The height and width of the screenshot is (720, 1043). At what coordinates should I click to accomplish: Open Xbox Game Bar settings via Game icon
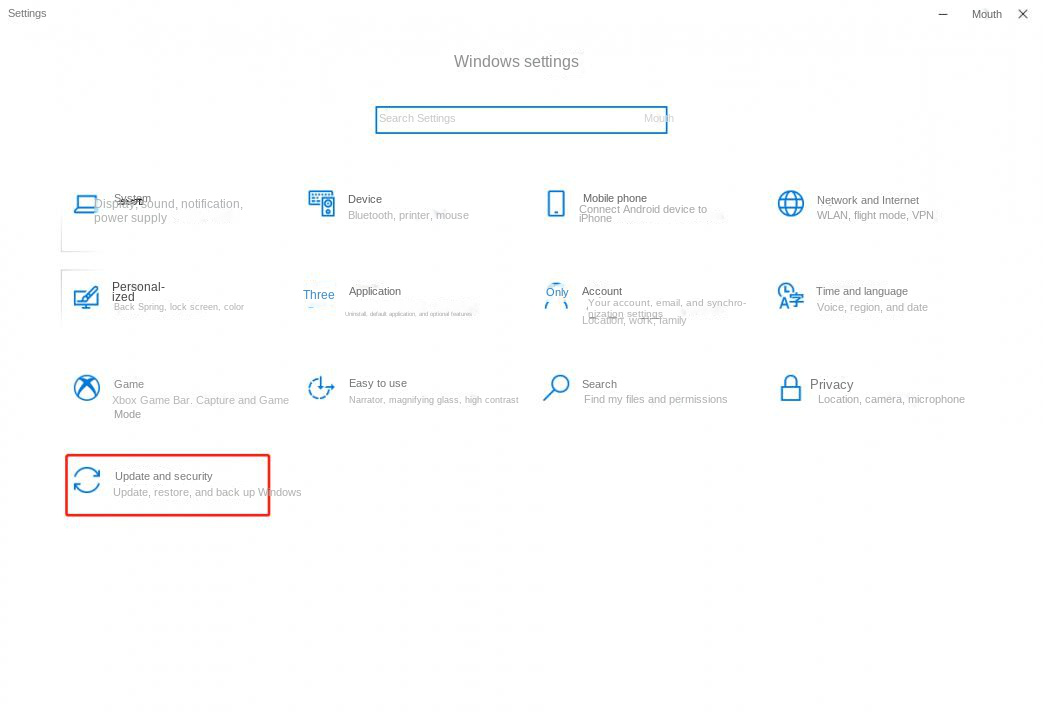(x=86, y=388)
